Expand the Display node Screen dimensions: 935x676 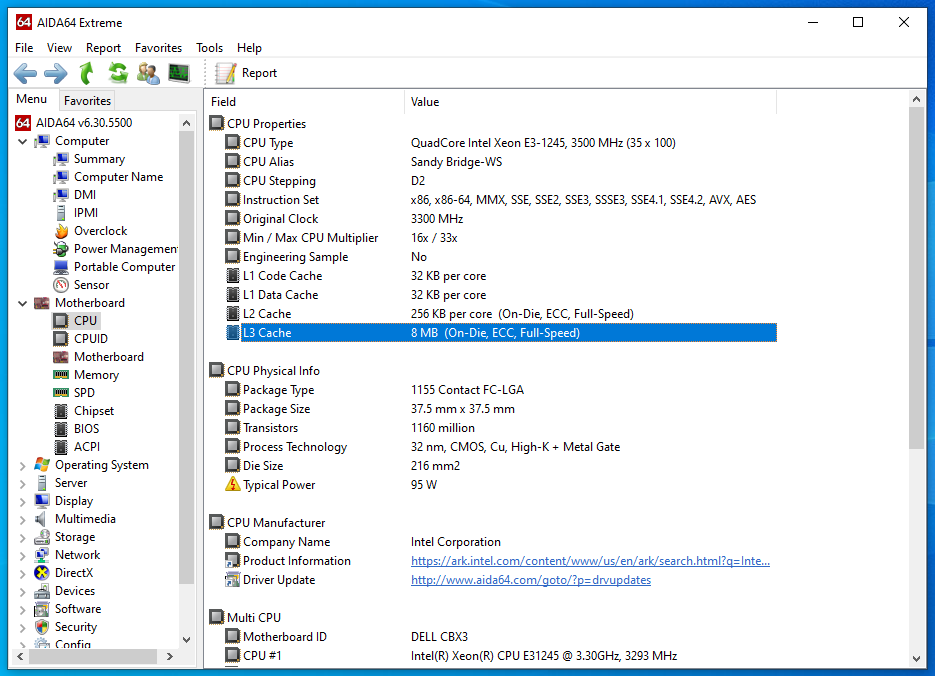23,501
